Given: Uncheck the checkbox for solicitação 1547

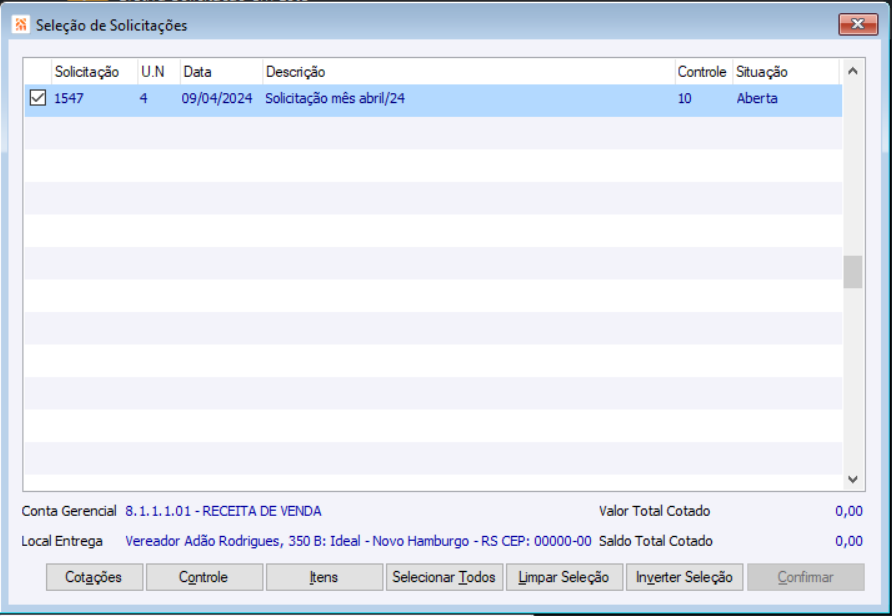Looking at the screenshot, I should [38, 98].
